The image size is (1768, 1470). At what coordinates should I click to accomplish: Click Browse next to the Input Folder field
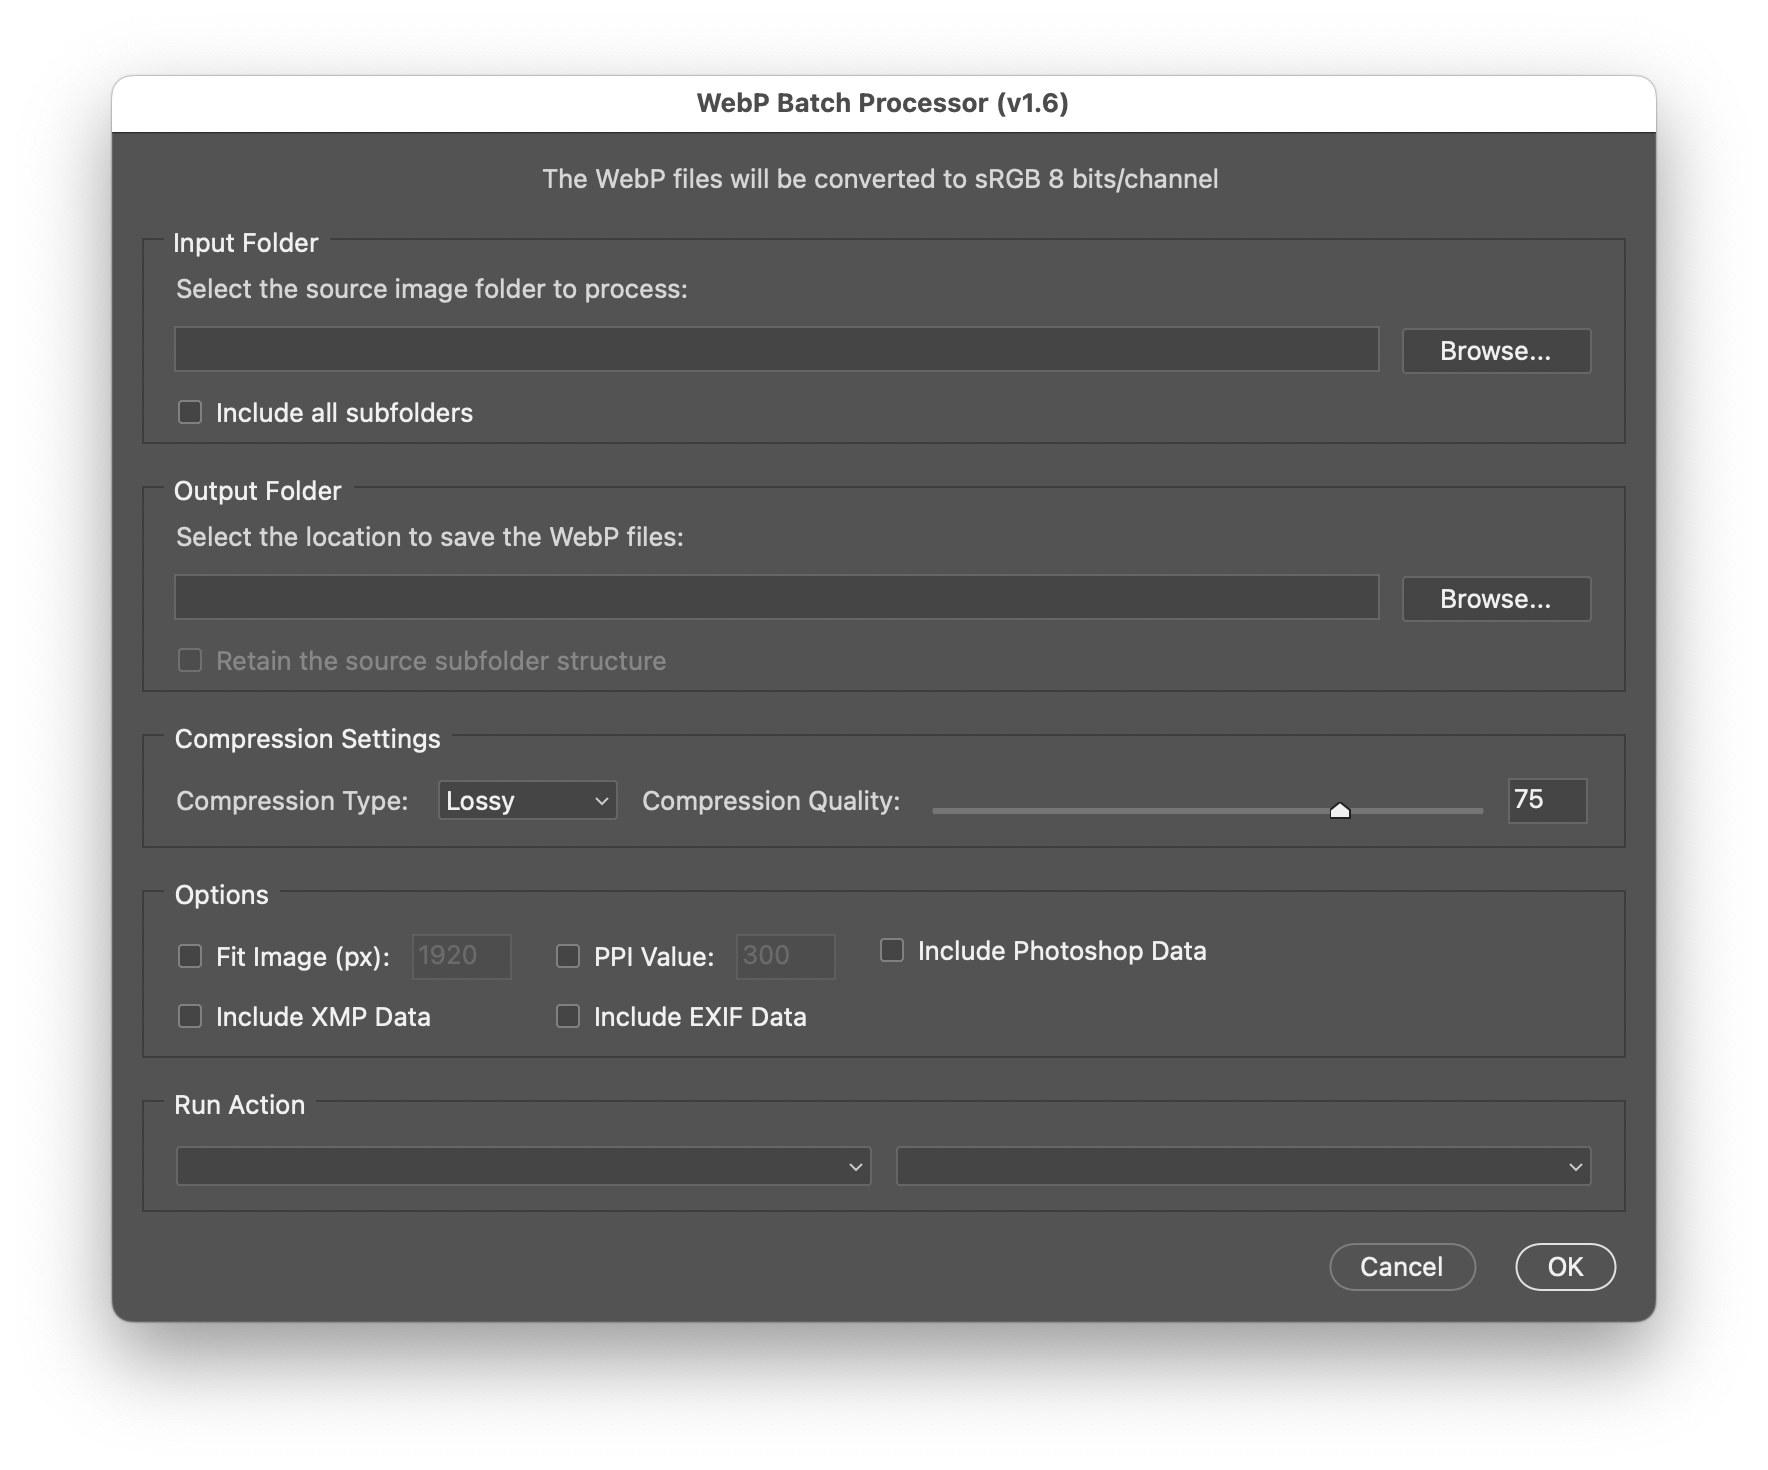click(1496, 350)
